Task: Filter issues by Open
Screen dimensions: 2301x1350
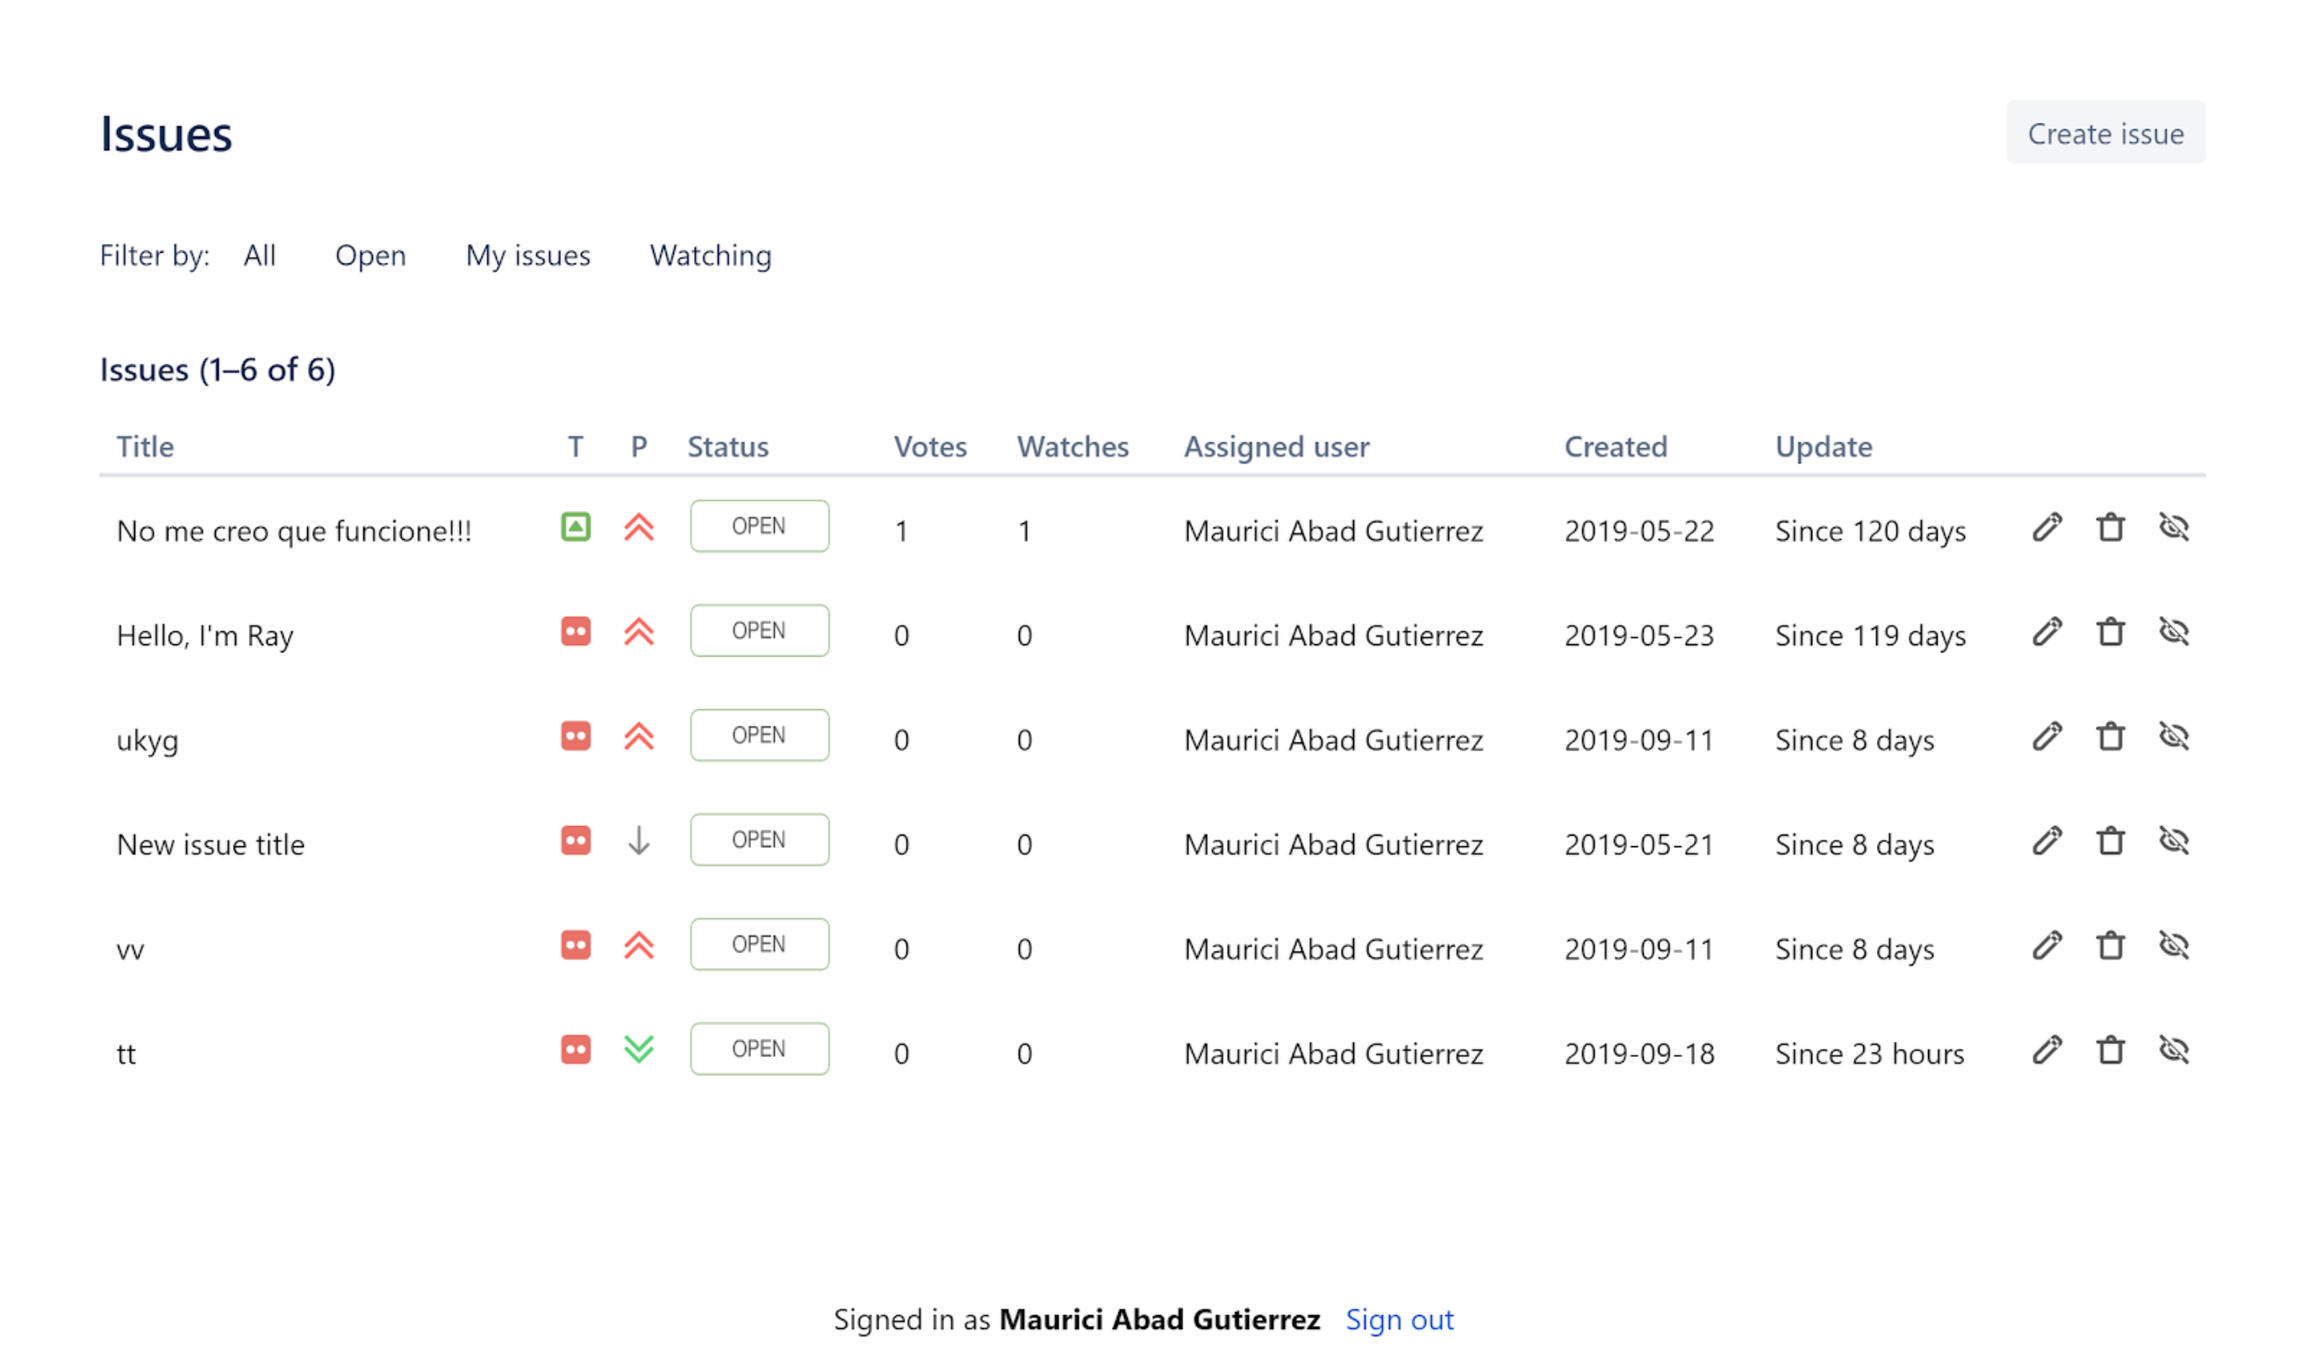Action: (x=370, y=256)
